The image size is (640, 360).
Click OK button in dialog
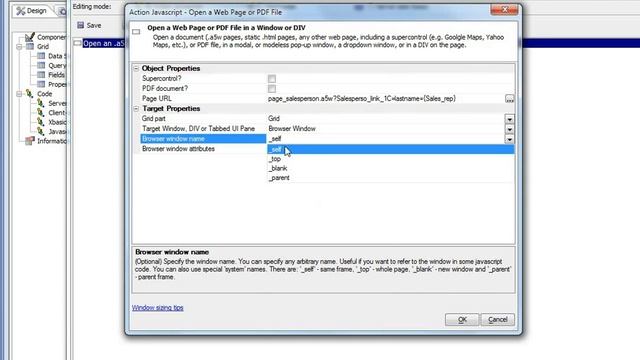pos(462,320)
